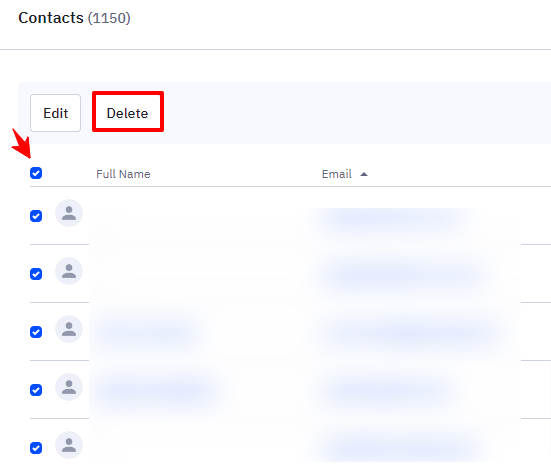Toggle Email column sort arrow
This screenshot has width=551, height=471.
pos(364,174)
